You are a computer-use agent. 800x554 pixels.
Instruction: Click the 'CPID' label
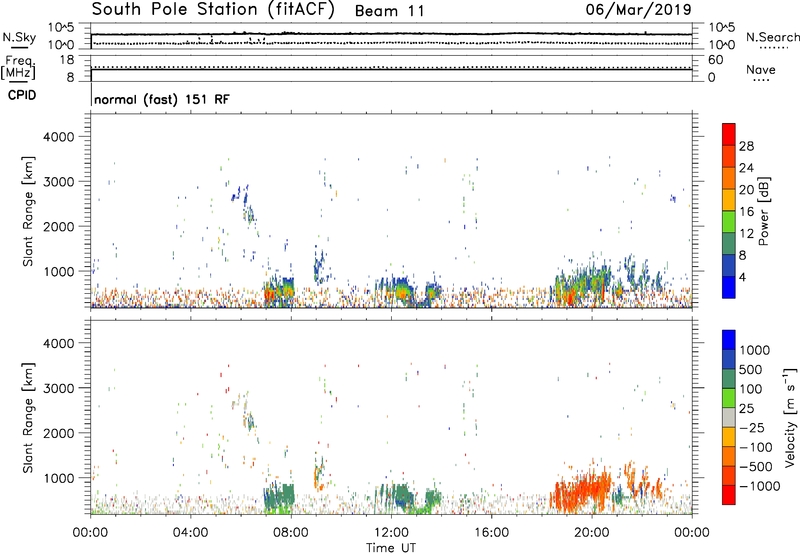tap(22, 95)
